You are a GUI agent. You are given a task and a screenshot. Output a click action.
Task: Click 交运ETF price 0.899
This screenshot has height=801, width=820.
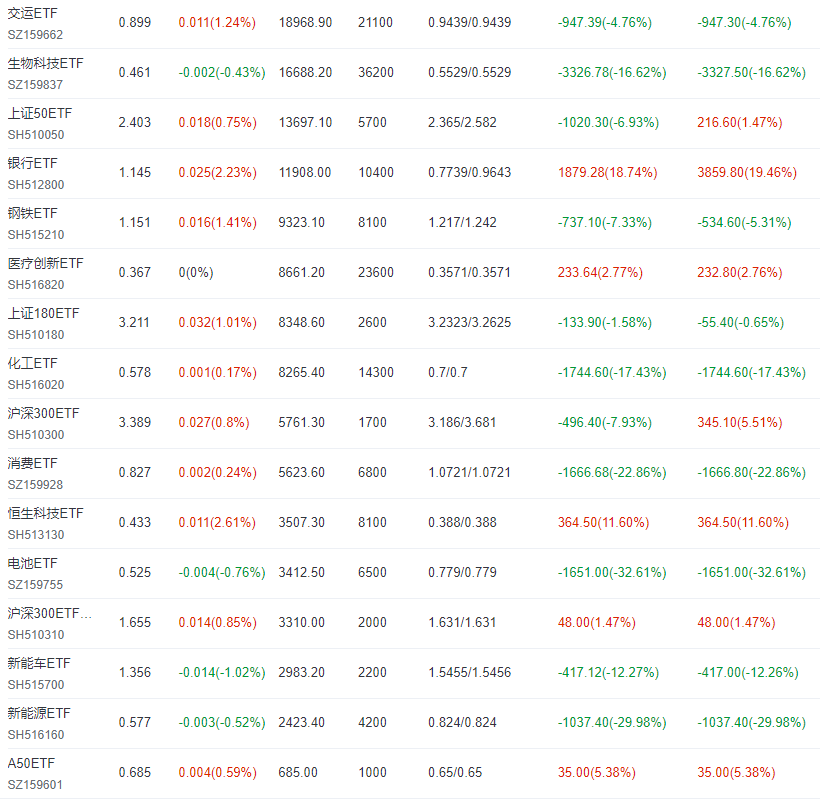135,22
